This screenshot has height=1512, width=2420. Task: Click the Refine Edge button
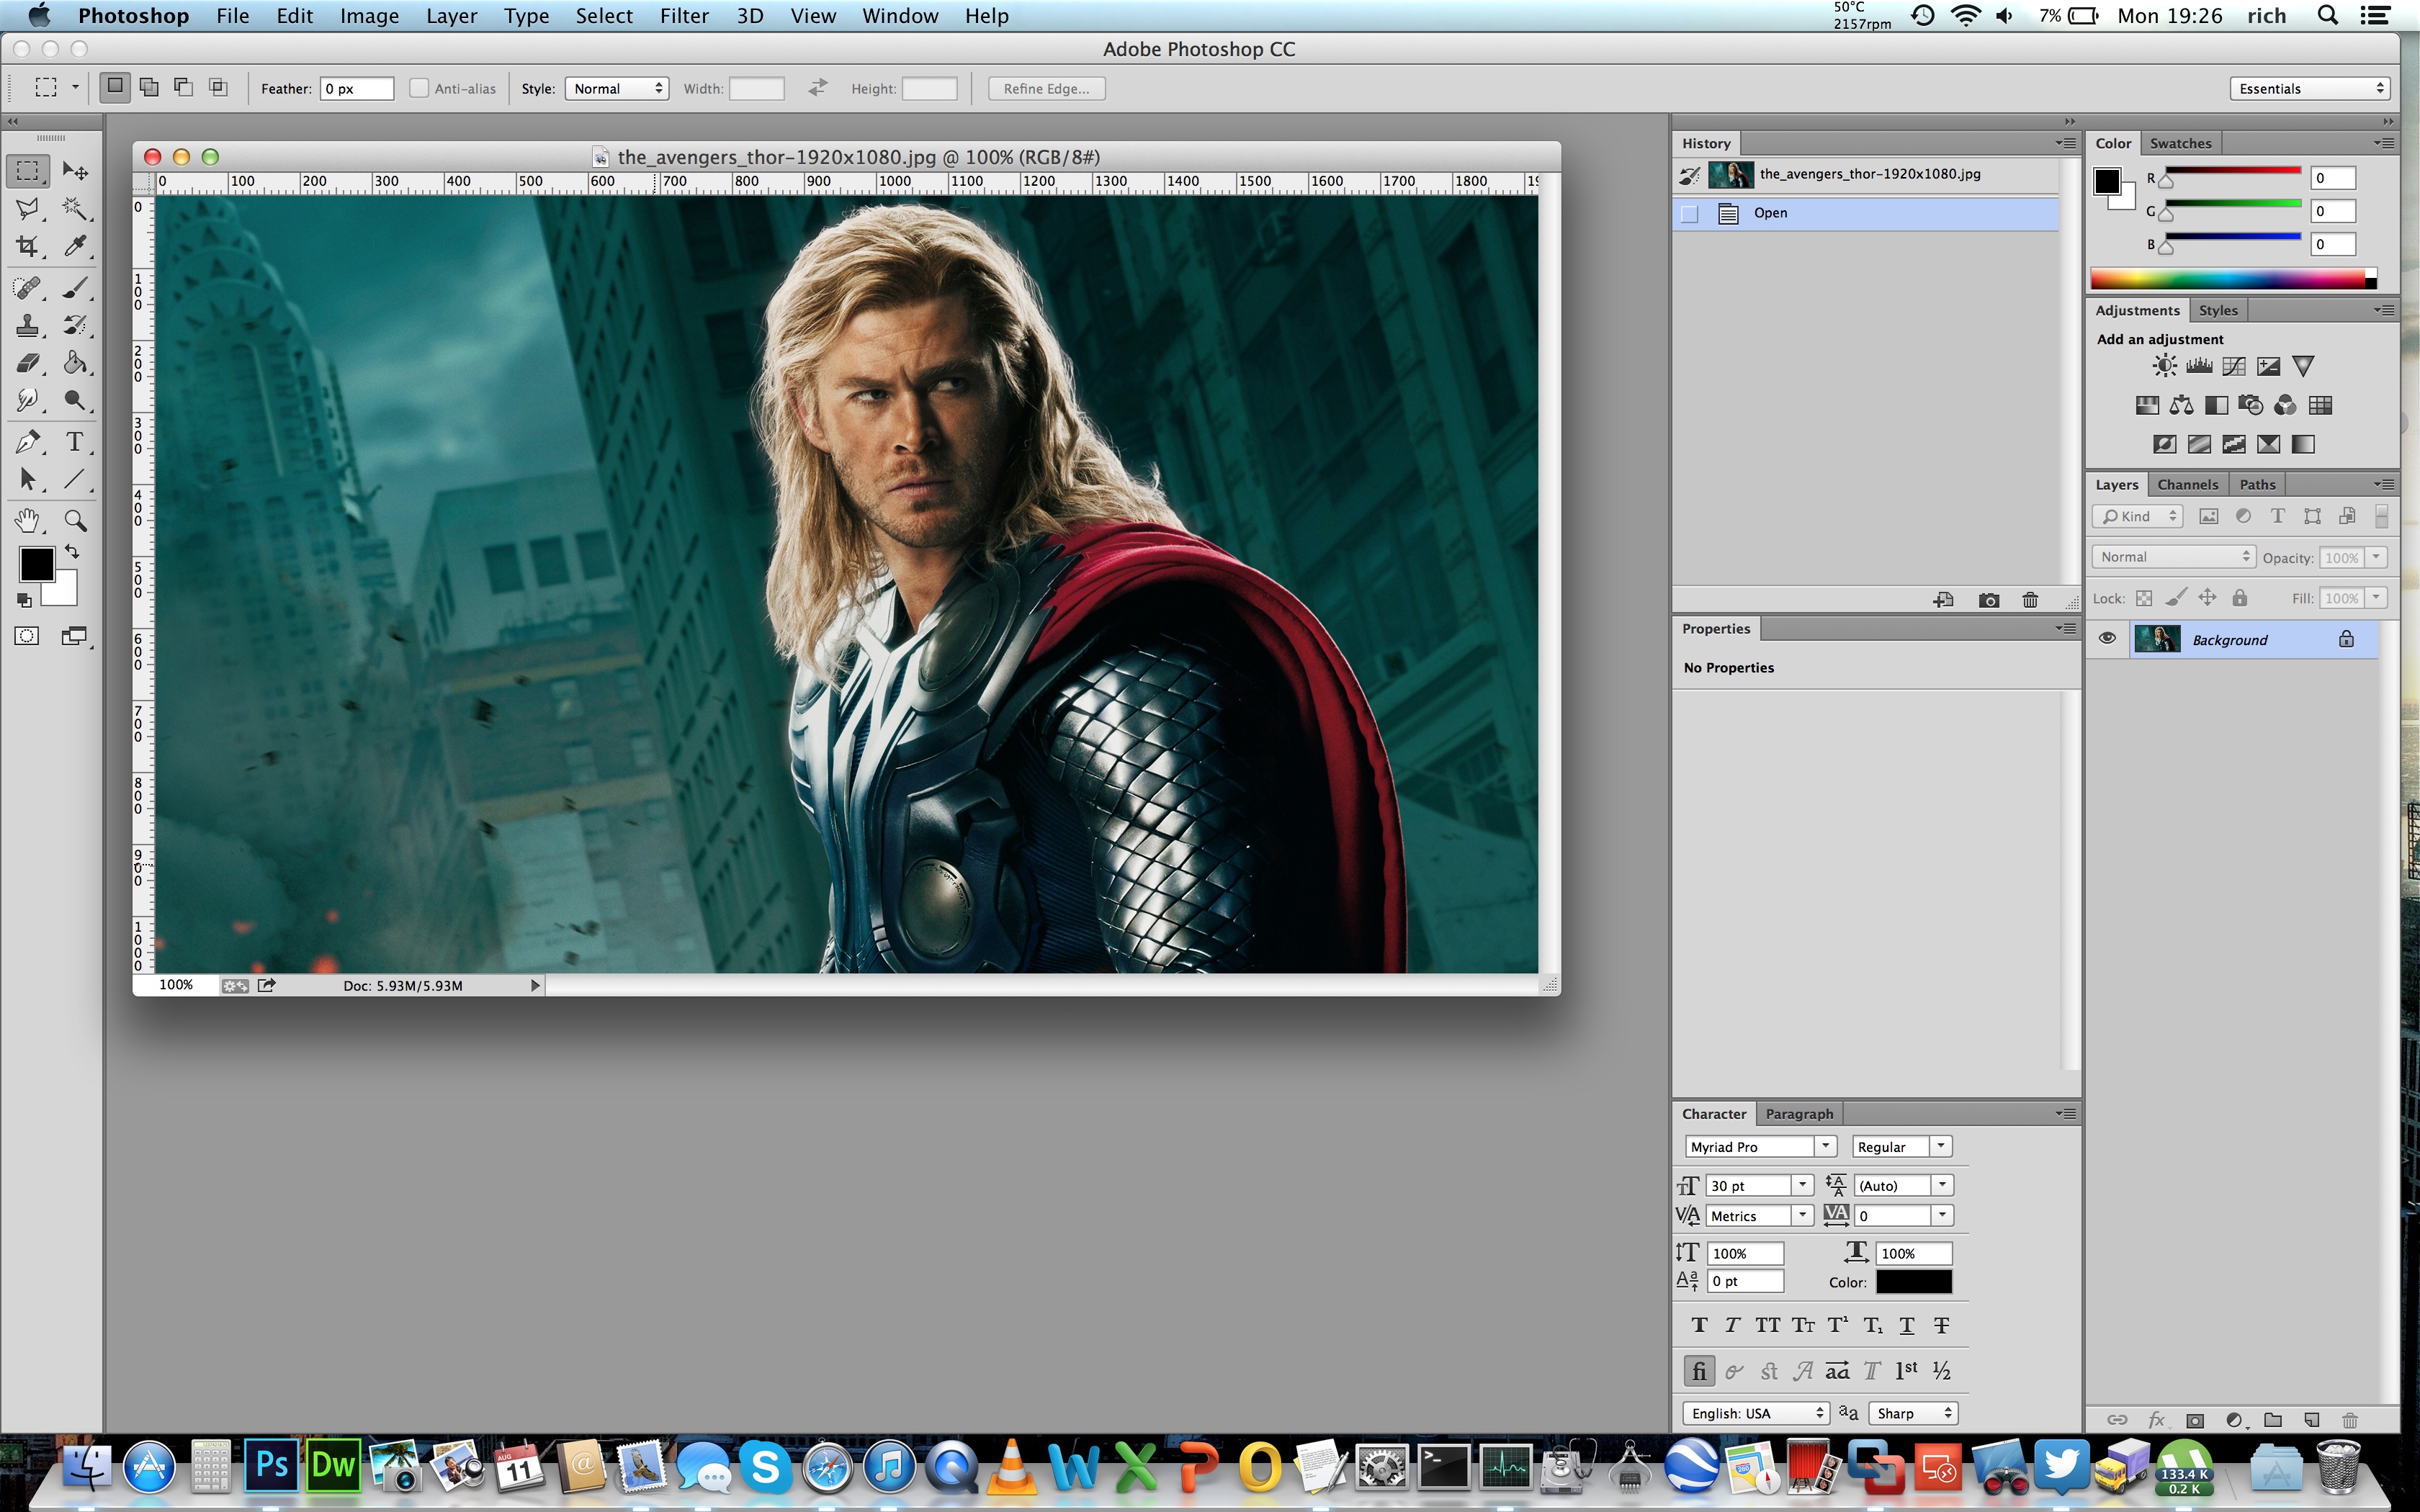(x=1046, y=88)
